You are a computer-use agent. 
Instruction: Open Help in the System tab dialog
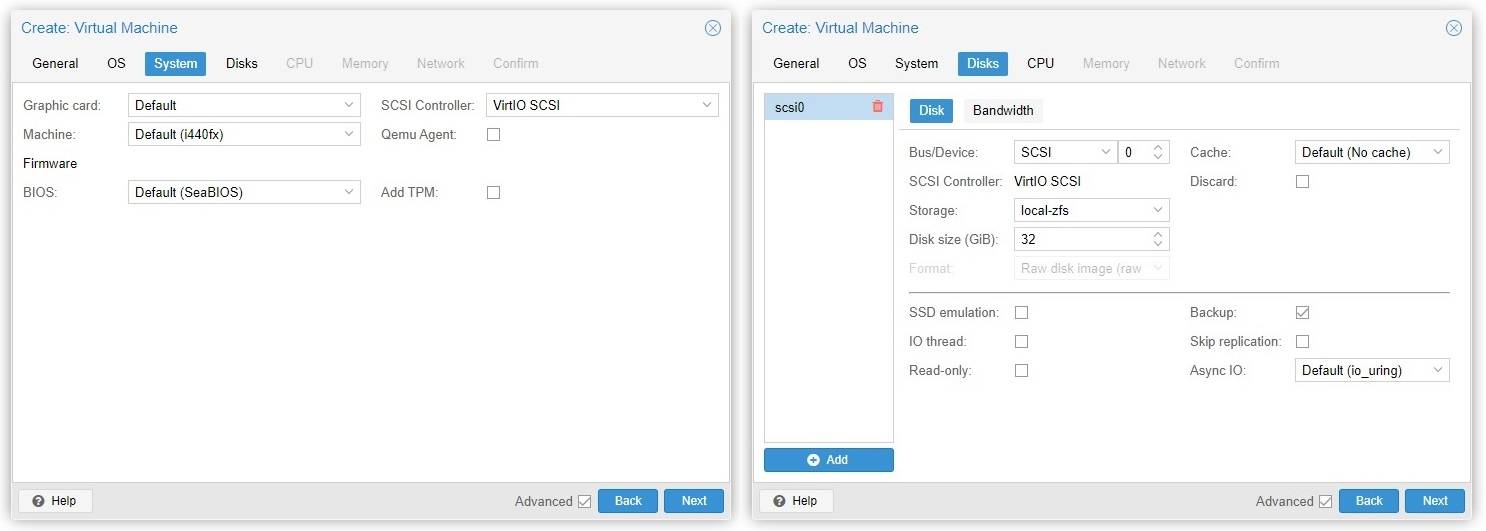click(x=55, y=501)
